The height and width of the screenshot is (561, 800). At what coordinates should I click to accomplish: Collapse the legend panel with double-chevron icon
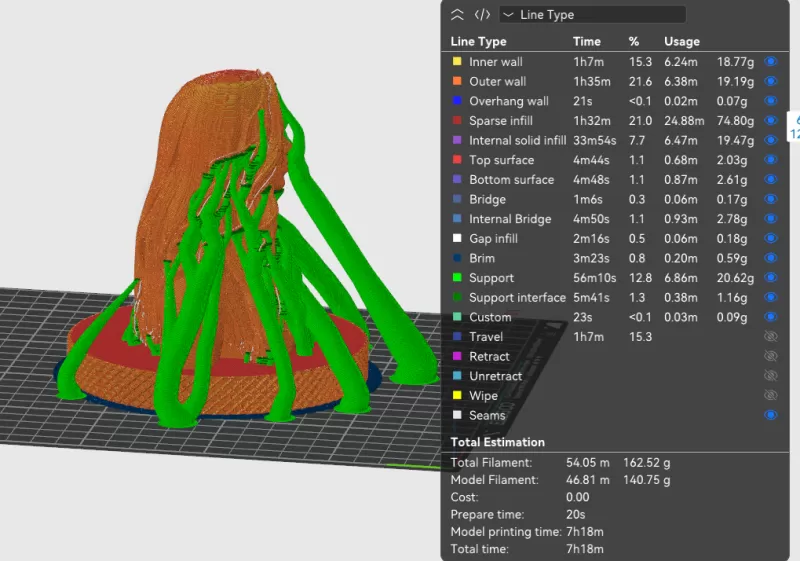tap(457, 15)
